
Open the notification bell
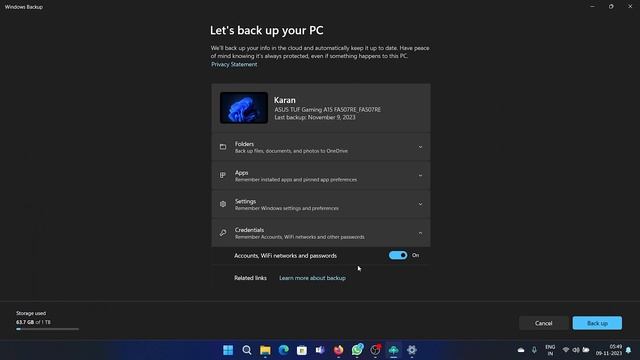(629, 350)
